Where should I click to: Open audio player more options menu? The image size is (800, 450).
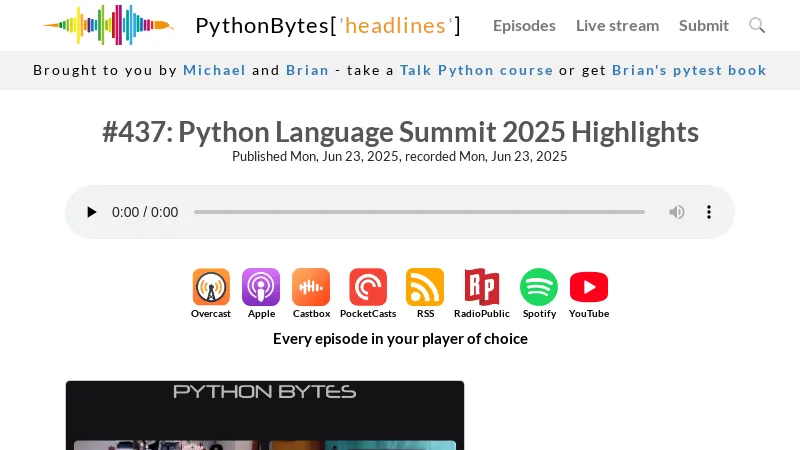click(709, 212)
